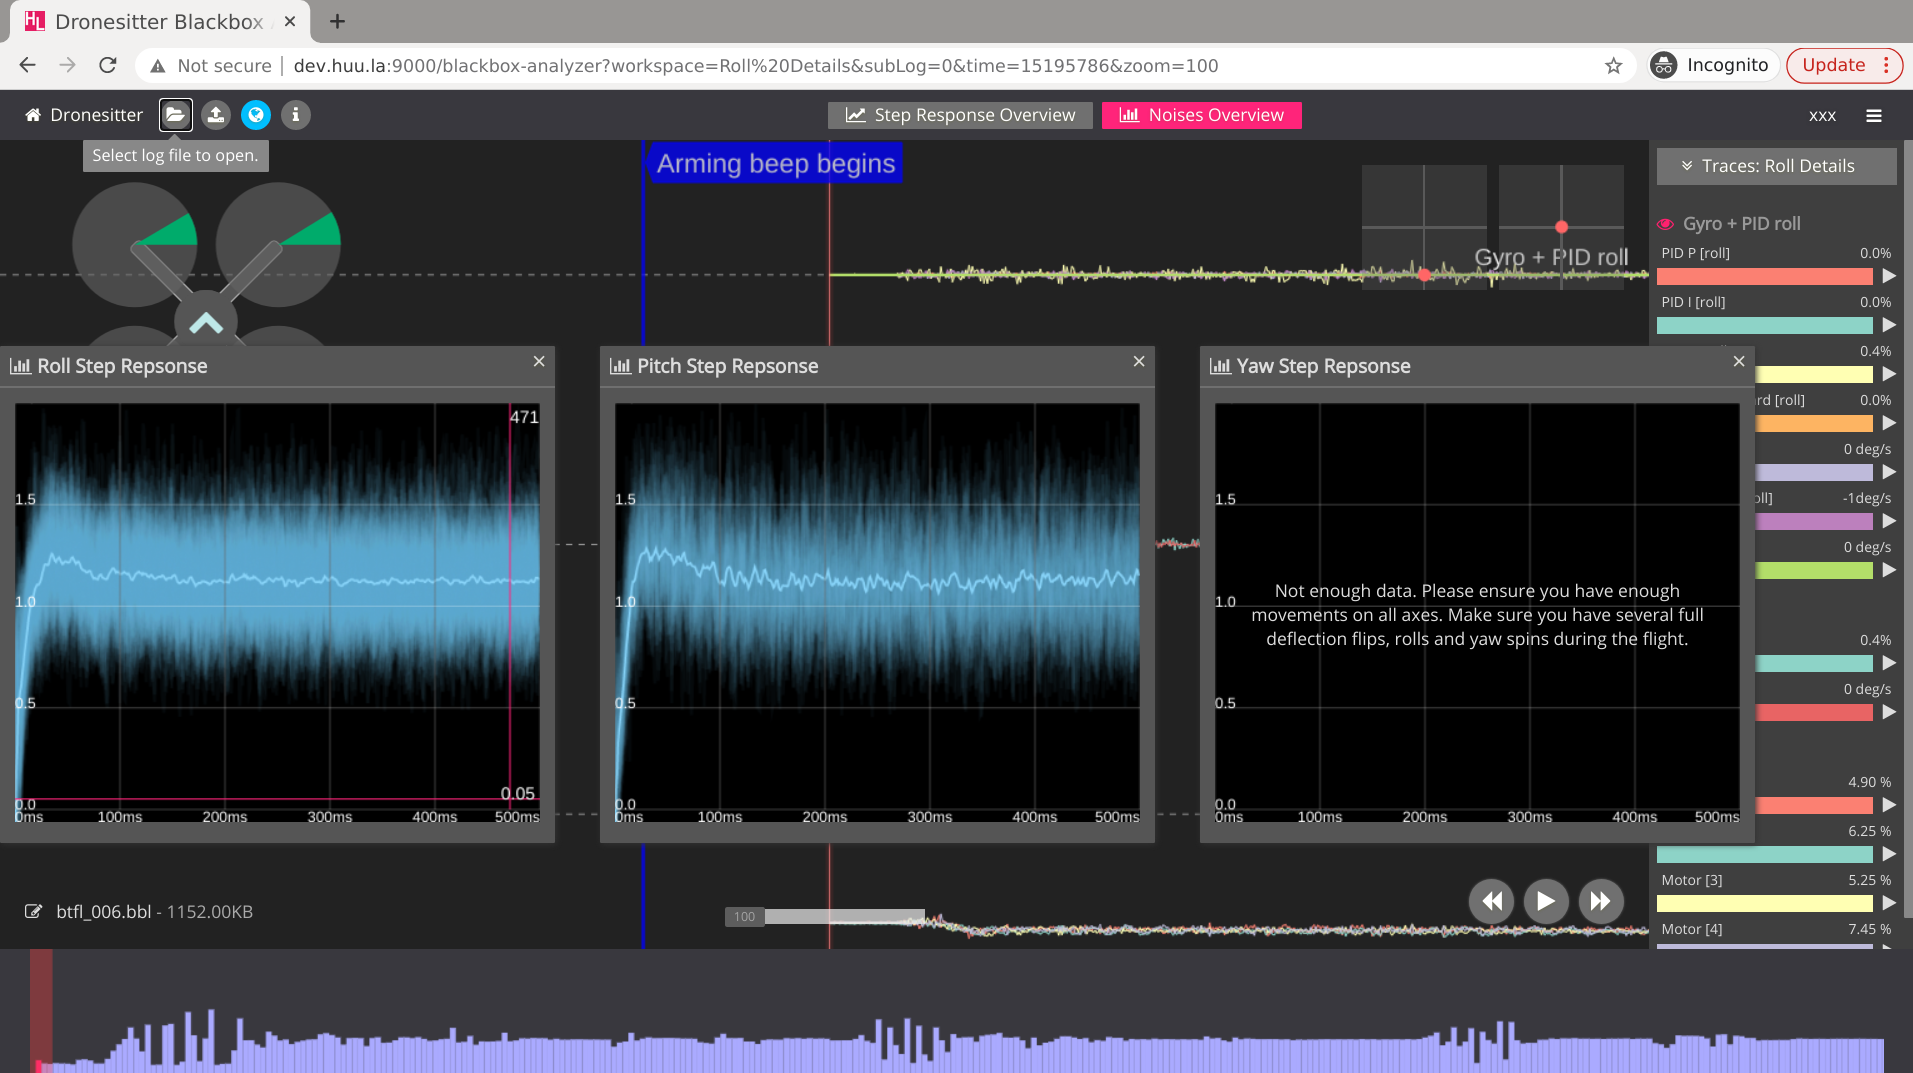Close the Roll Step Response panel

539,361
